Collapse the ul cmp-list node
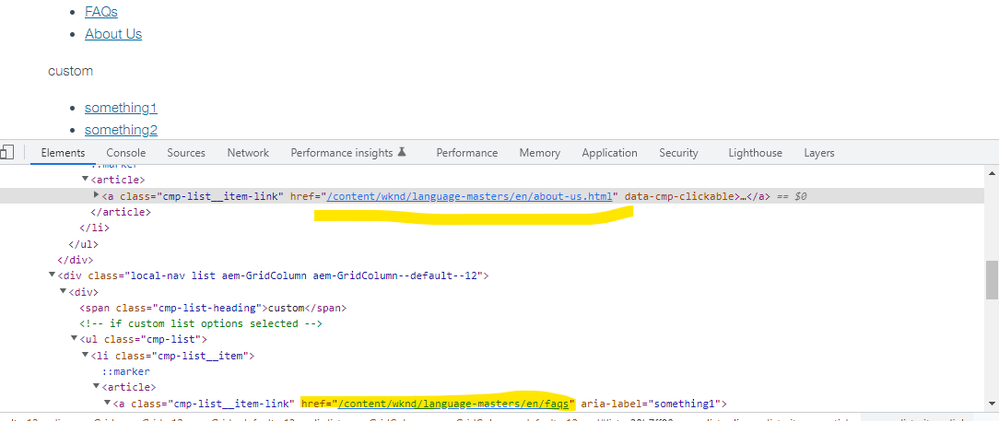Viewport: 999px width, 421px height. [74, 339]
